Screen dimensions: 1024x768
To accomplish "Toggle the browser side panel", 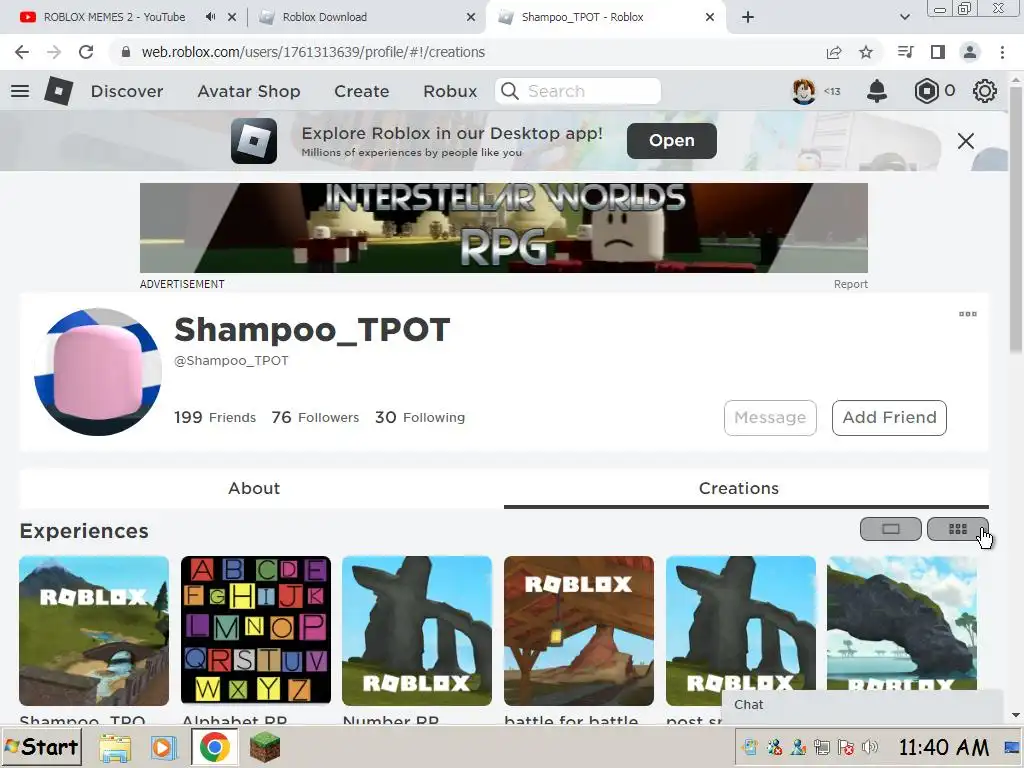I will click(938, 52).
